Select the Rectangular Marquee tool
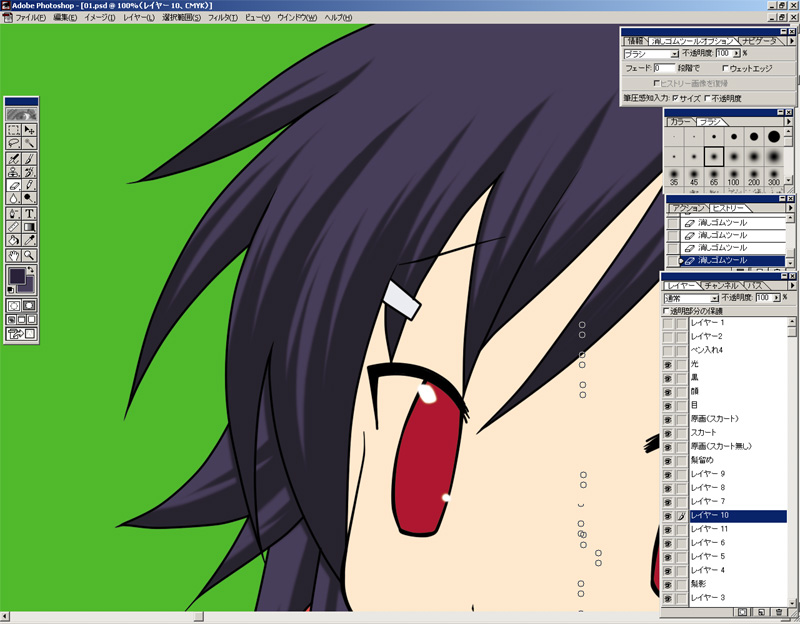 click(14, 130)
